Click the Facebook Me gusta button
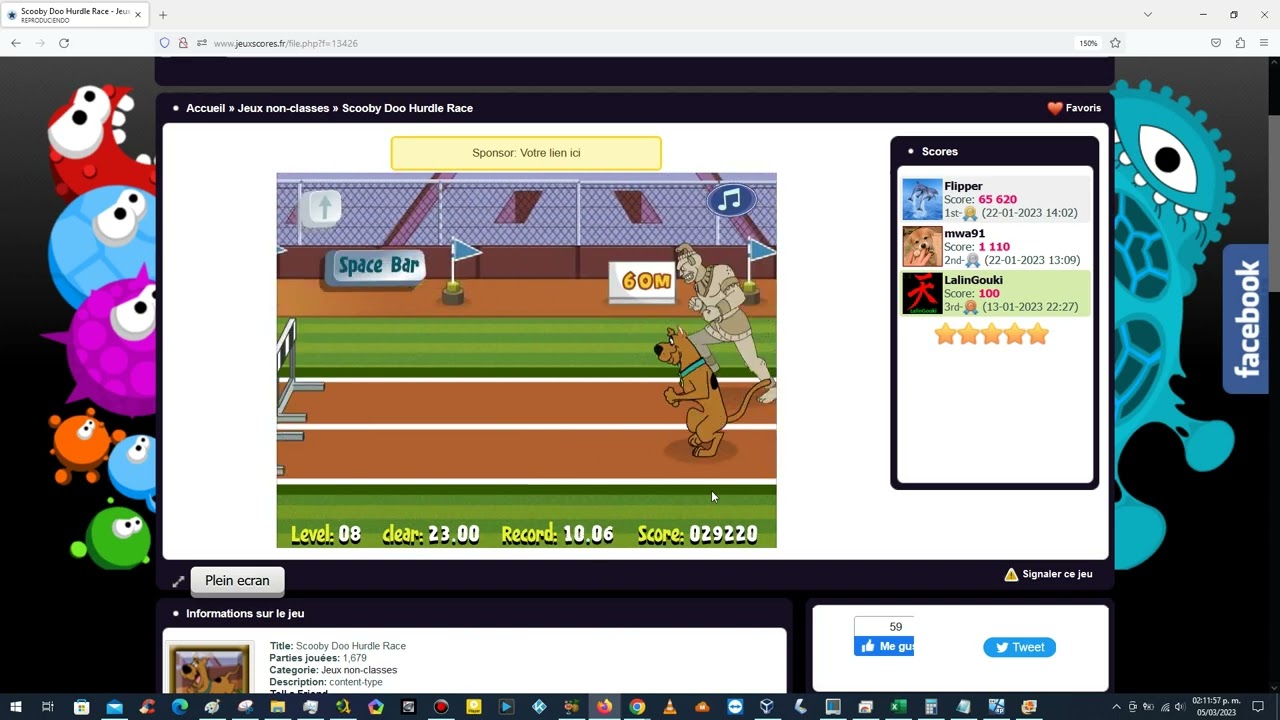Screen dimensions: 1280x720 point(884,647)
